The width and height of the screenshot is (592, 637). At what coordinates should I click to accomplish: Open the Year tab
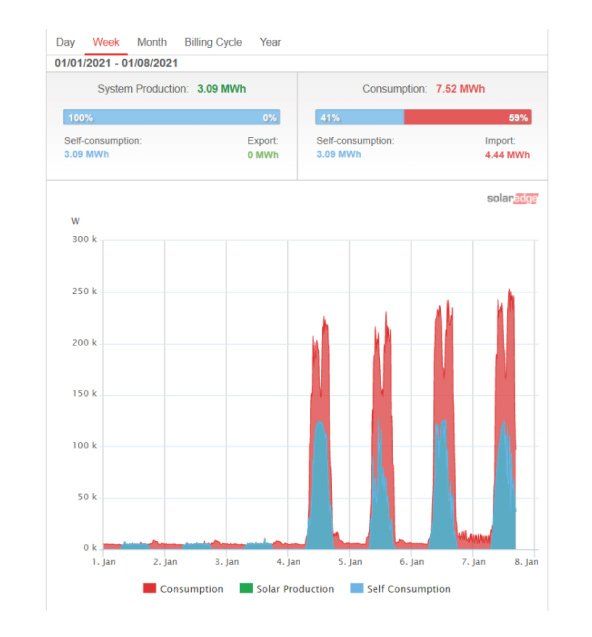pos(270,42)
